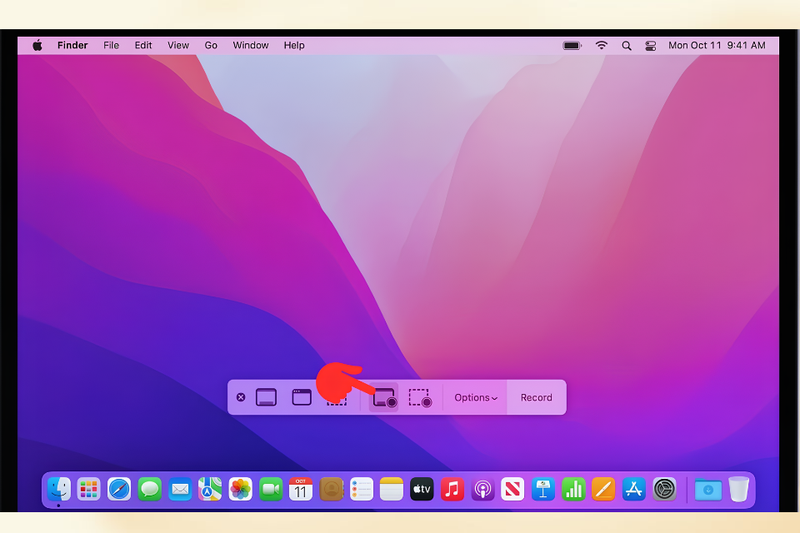800x533 pixels.
Task: Show Wi-Fi status menu
Action: pos(602,45)
